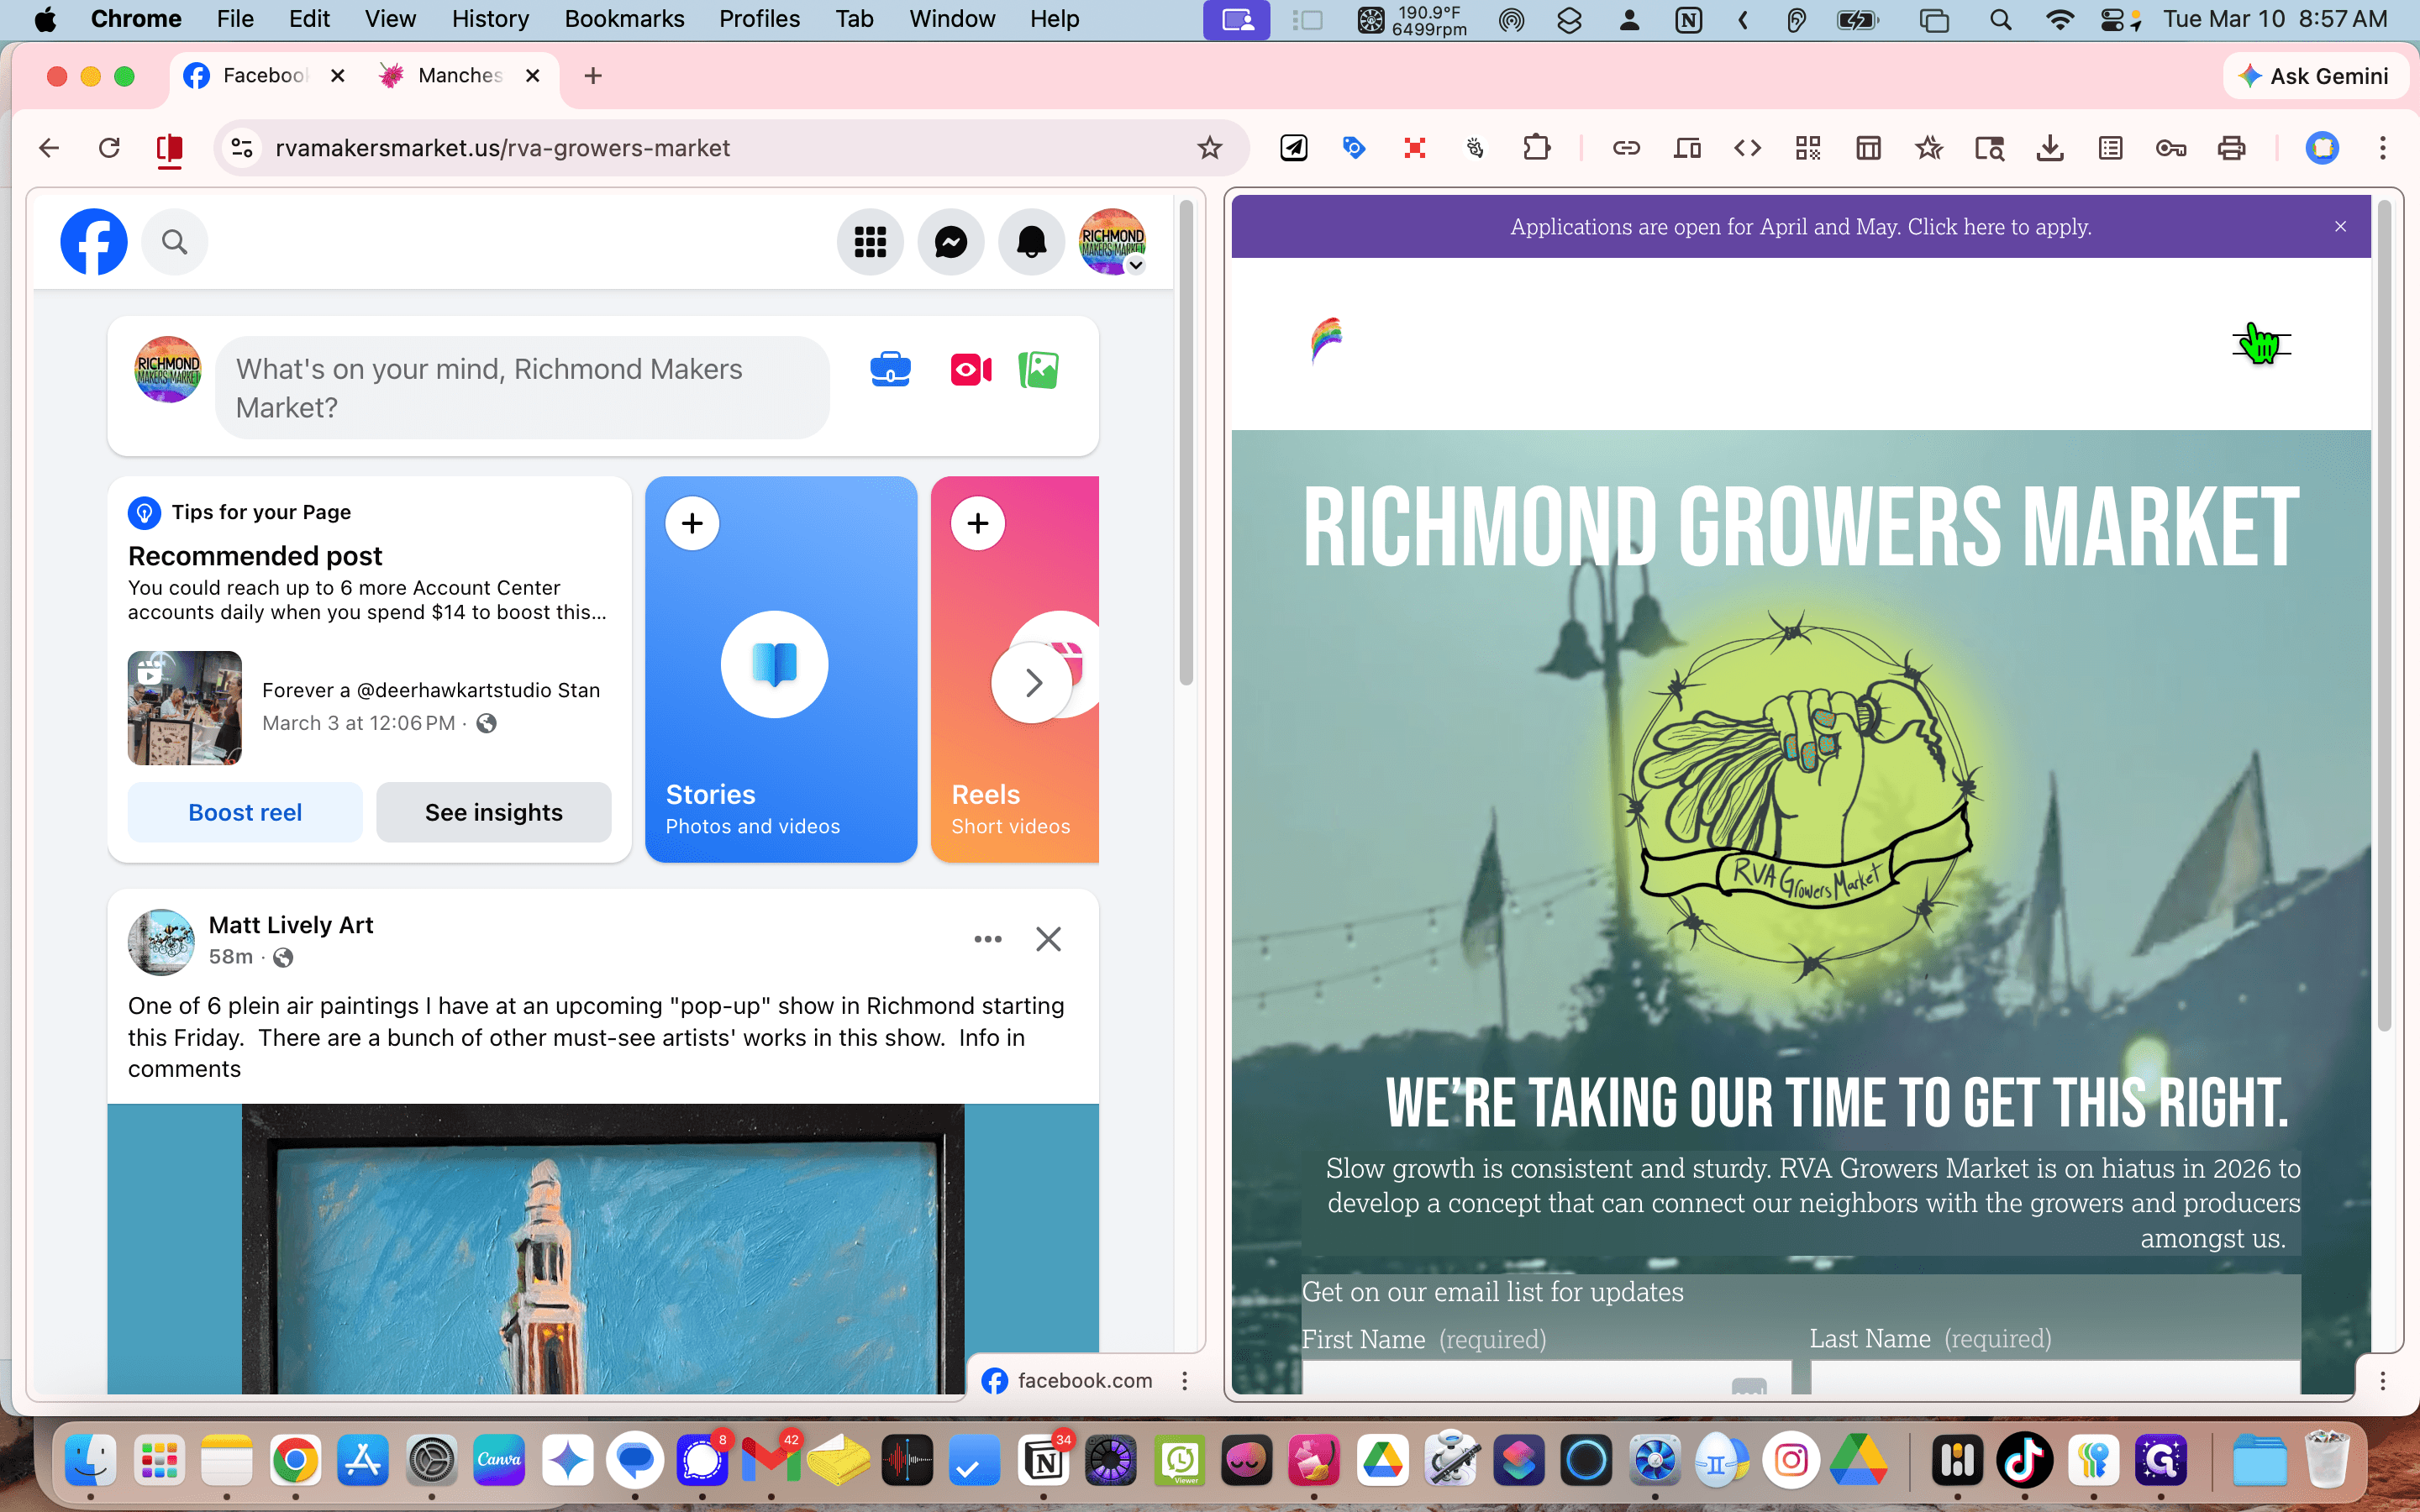Image resolution: width=2420 pixels, height=1512 pixels.
Task: Click What's on your mind input
Action: pos(522,388)
